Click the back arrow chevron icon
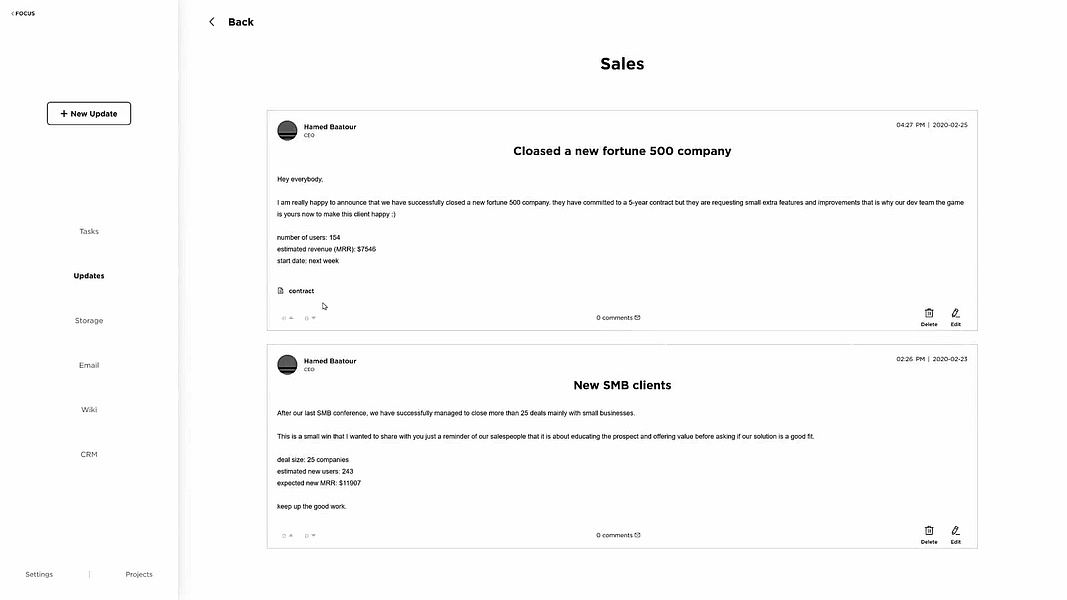Screen dimensions: 1067x600 pyautogui.click(x=212, y=22)
